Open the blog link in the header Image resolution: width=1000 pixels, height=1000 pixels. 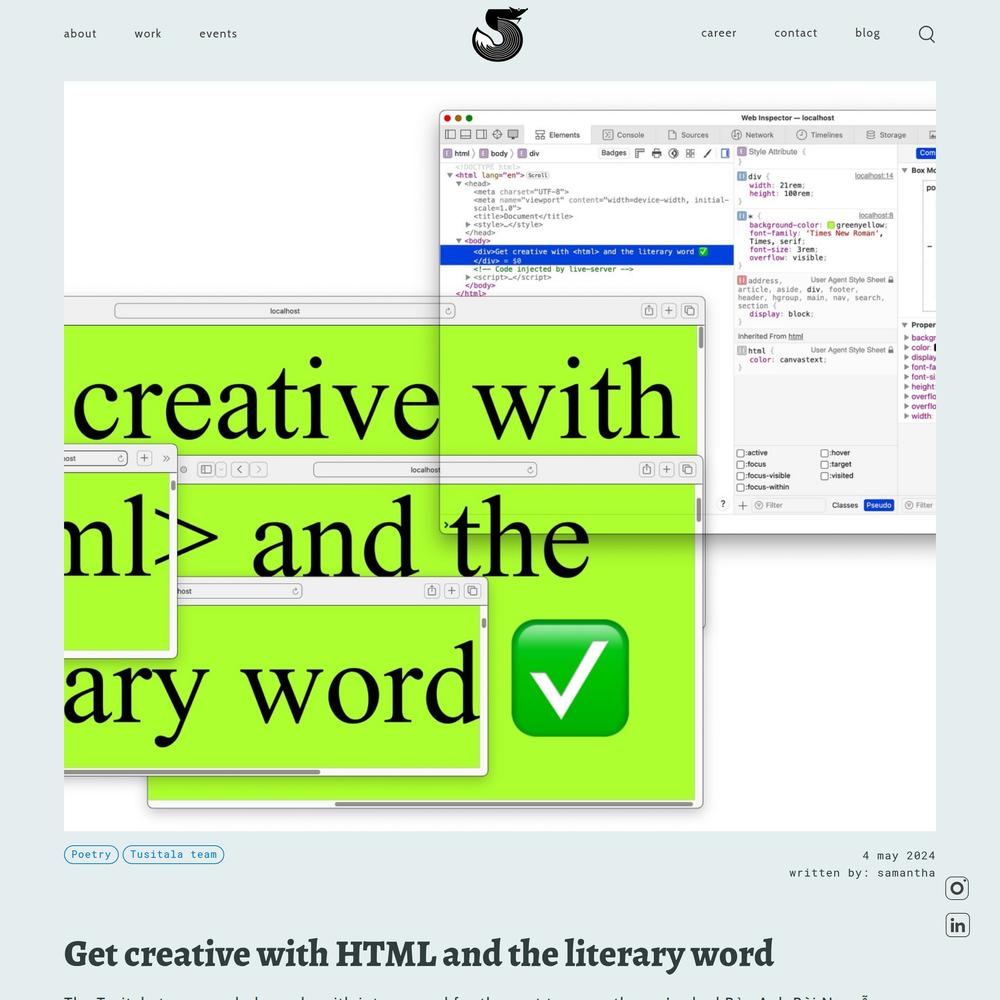(x=867, y=33)
